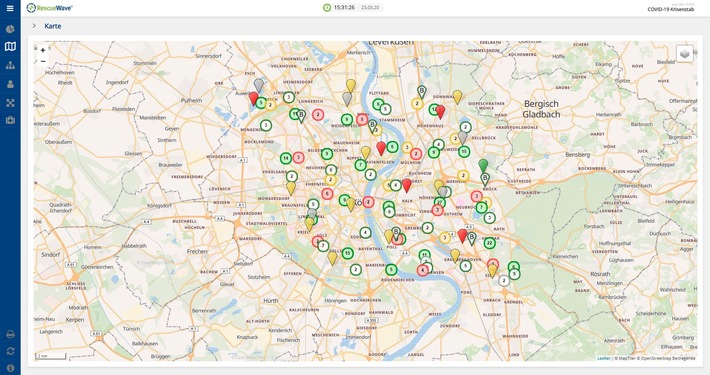The width and height of the screenshot is (710, 375).
Task: Open the person icon in sidebar
Action: [10, 84]
